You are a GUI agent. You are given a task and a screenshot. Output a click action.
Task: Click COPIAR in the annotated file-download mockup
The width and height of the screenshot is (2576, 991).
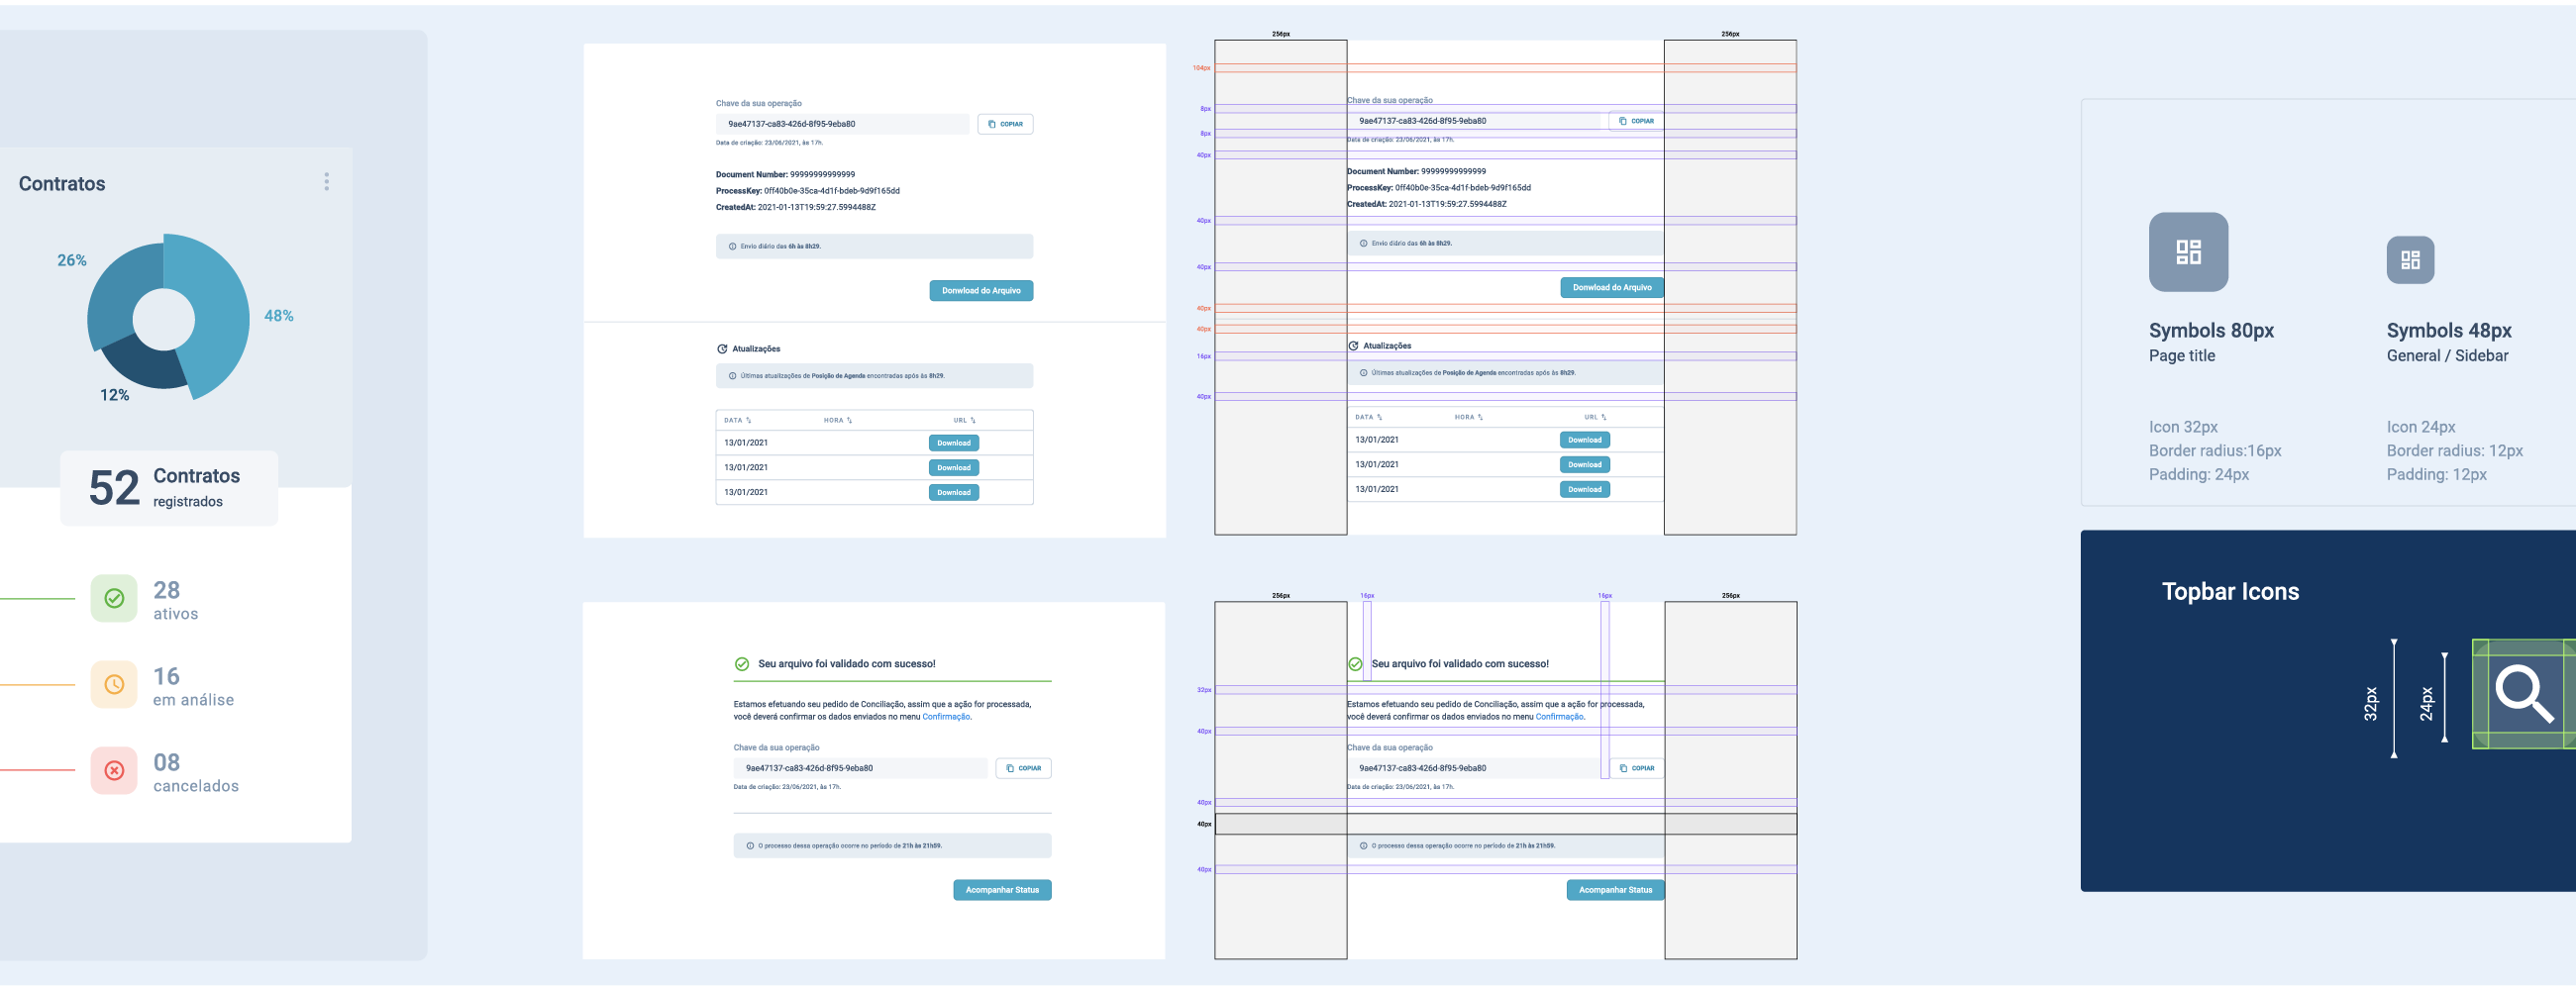click(1636, 121)
